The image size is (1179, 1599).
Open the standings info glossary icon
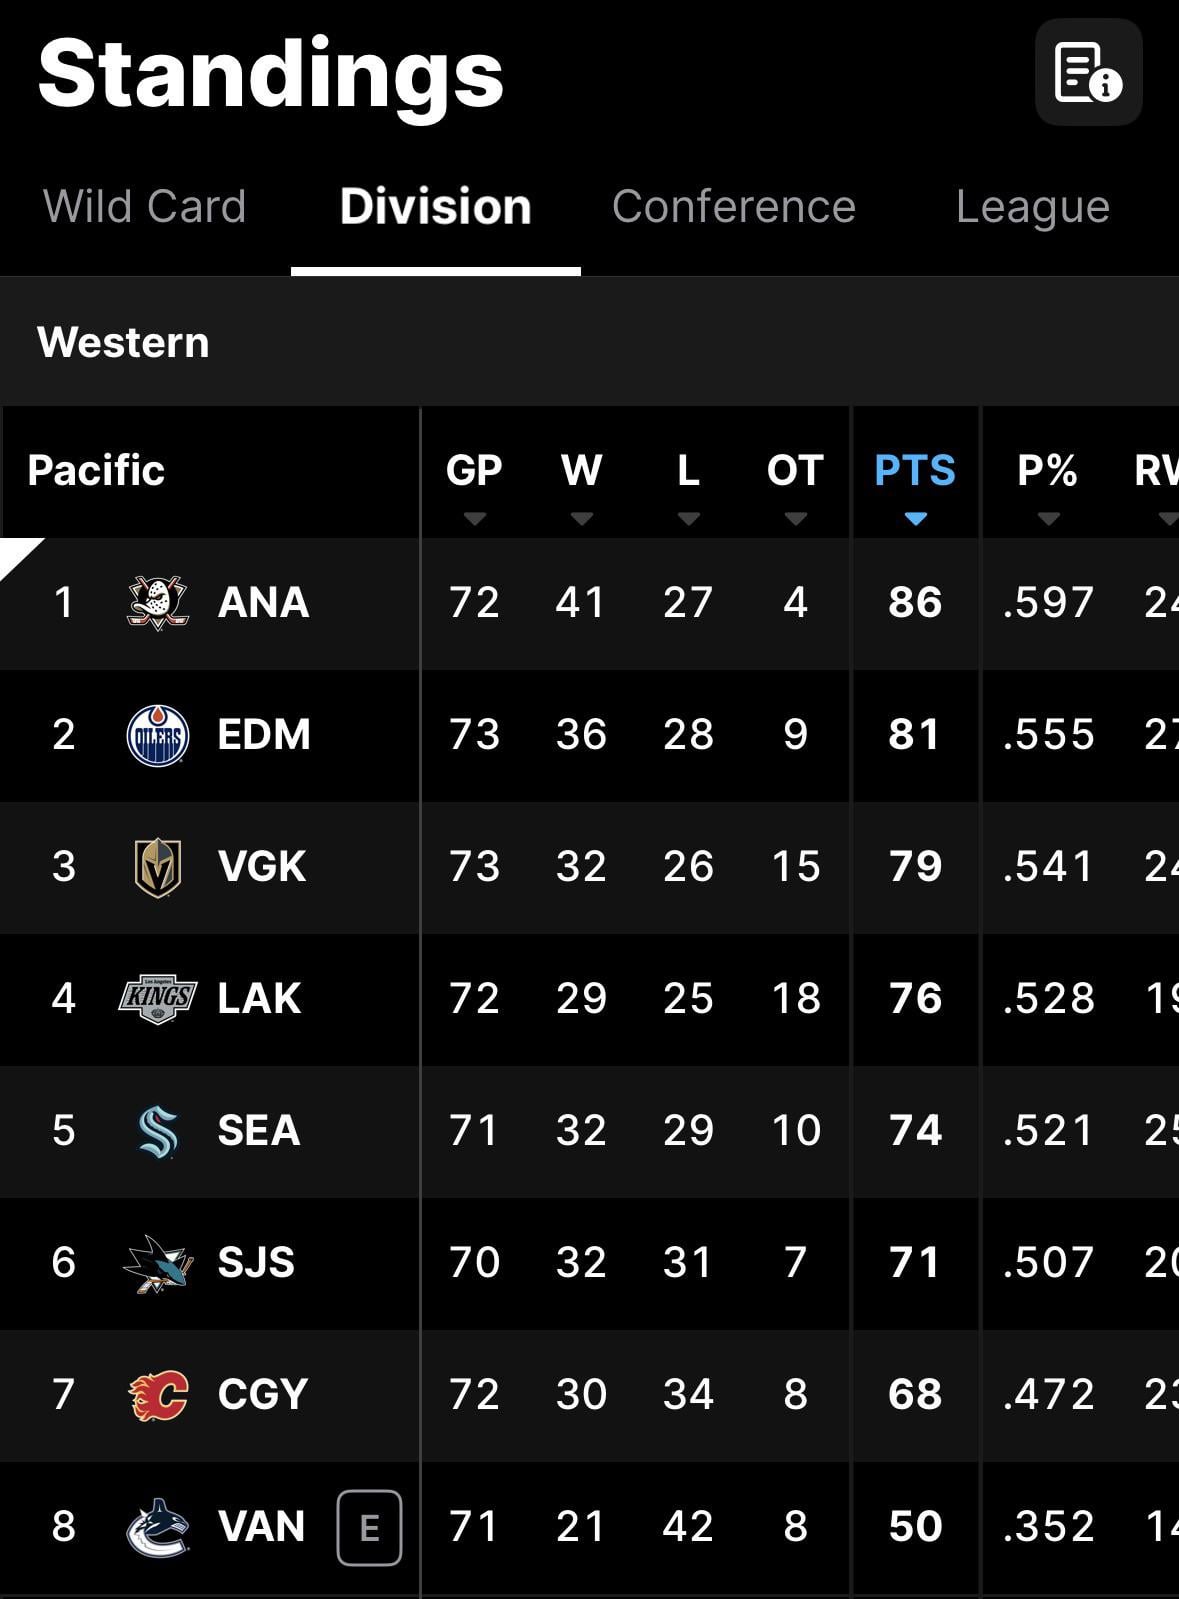pyautogui.click(x=1088, y=72)
